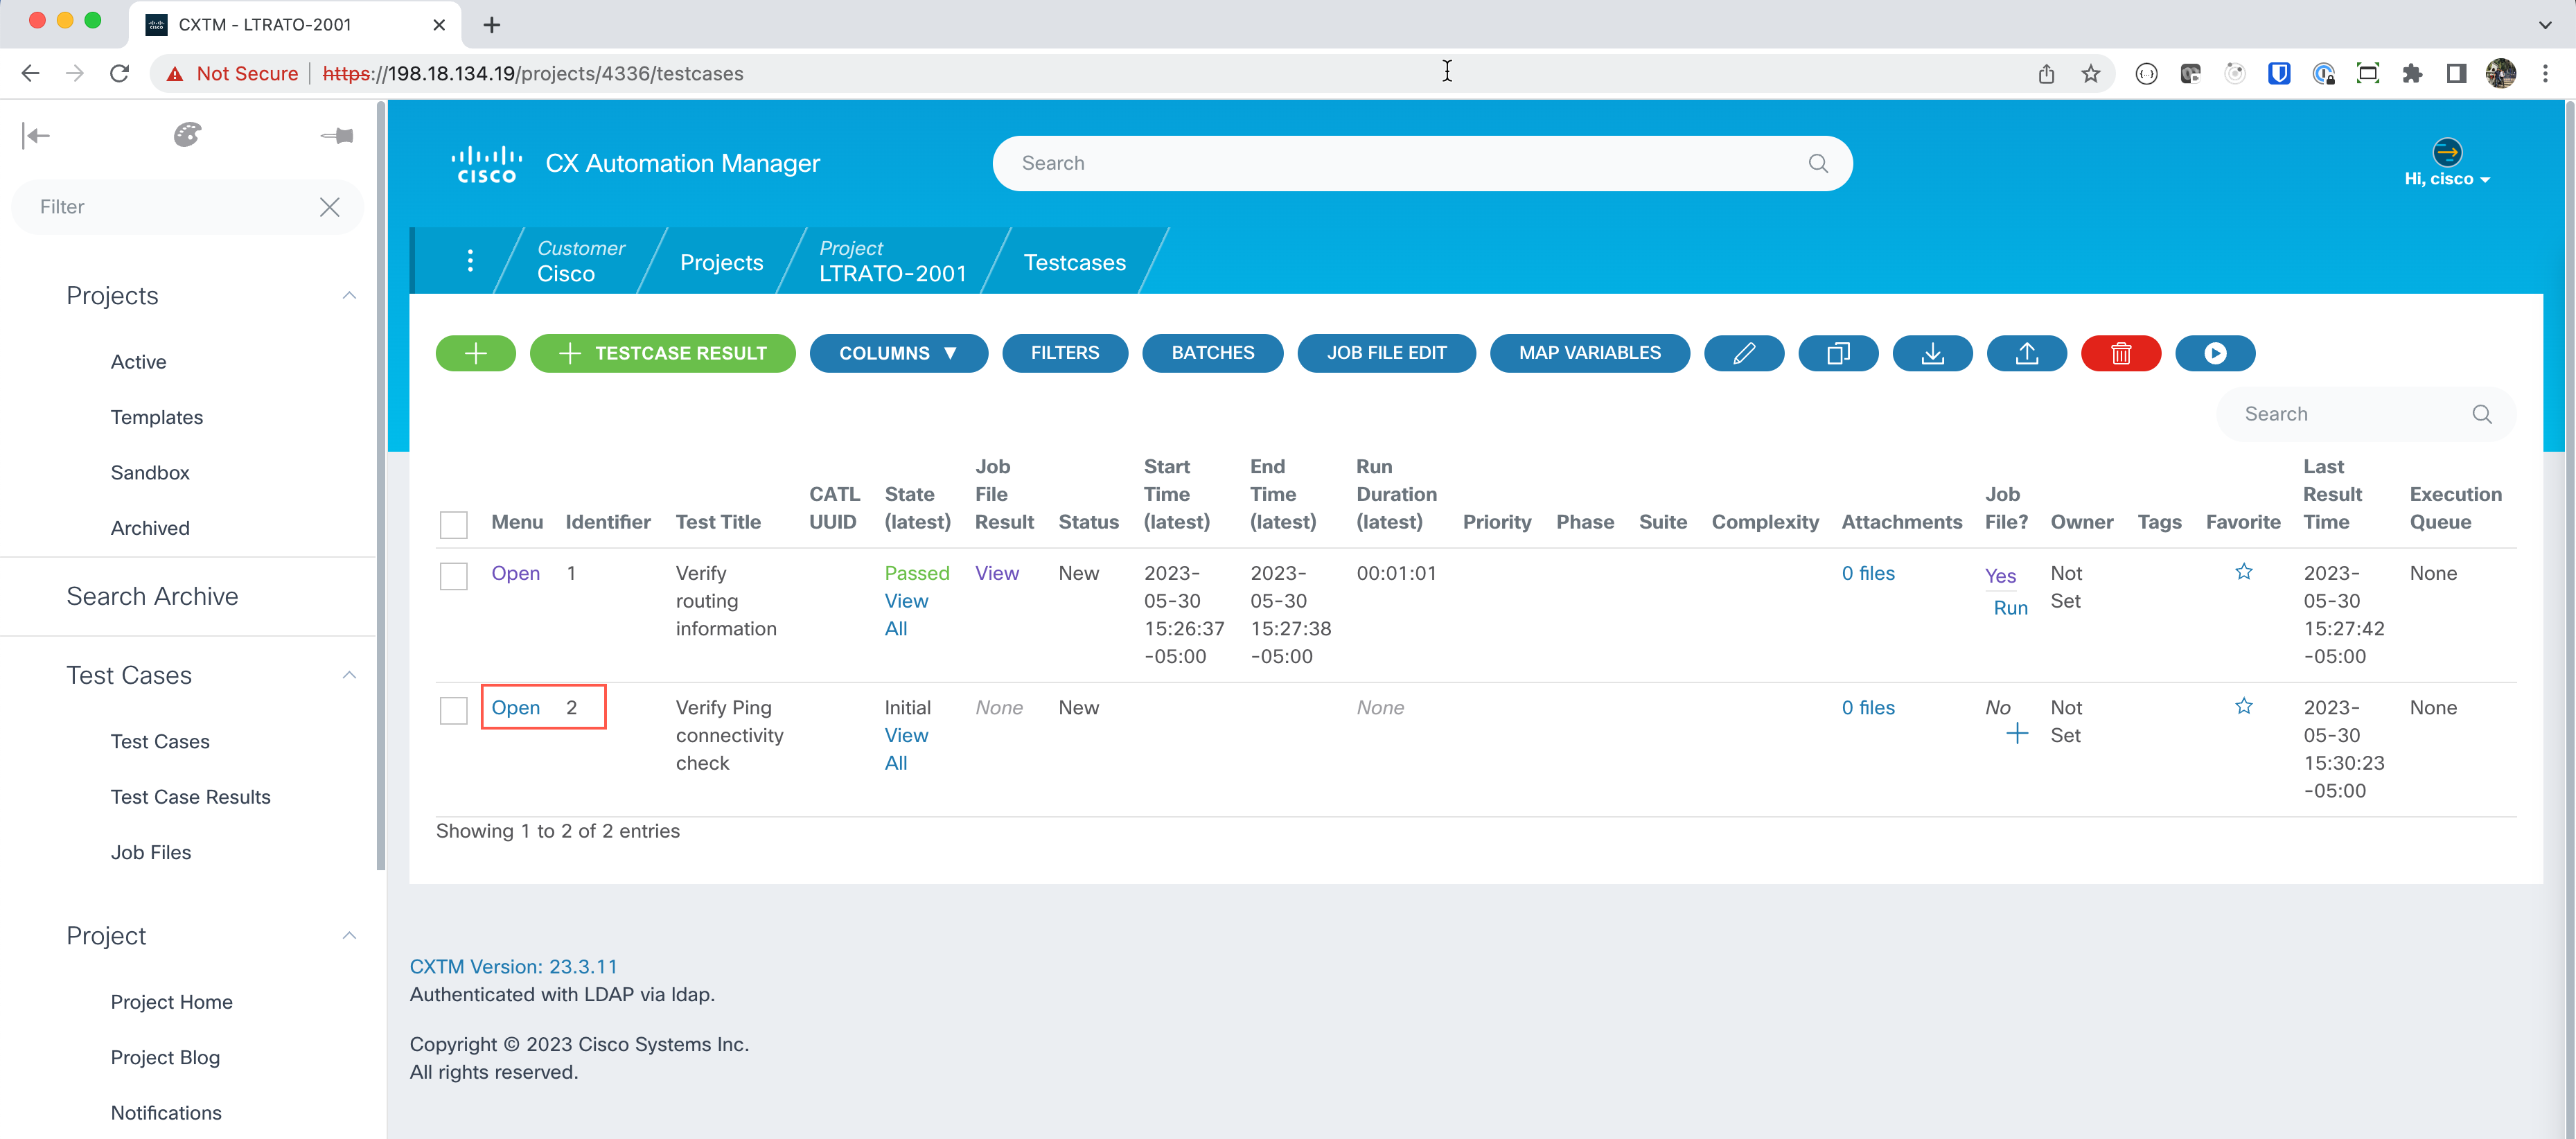View job file result for testcase 1
This screenshot has width=2576, height=1139.
tap(997, 573)
